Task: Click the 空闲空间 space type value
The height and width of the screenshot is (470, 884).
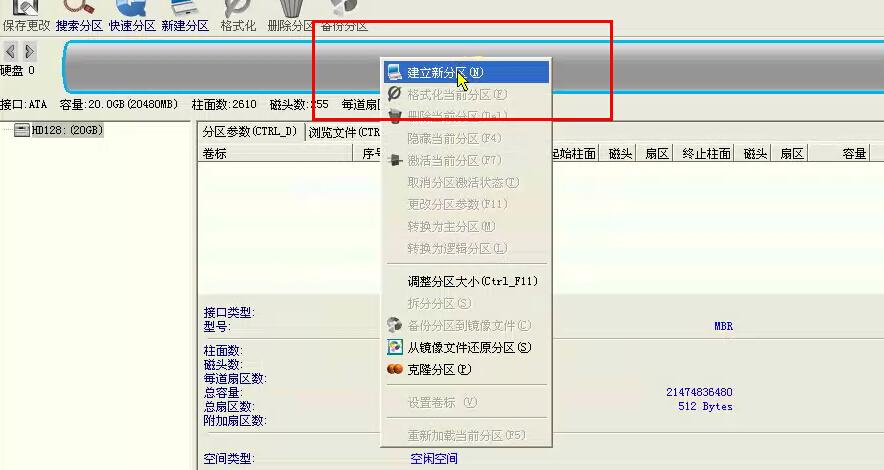Action: [434, 459]
